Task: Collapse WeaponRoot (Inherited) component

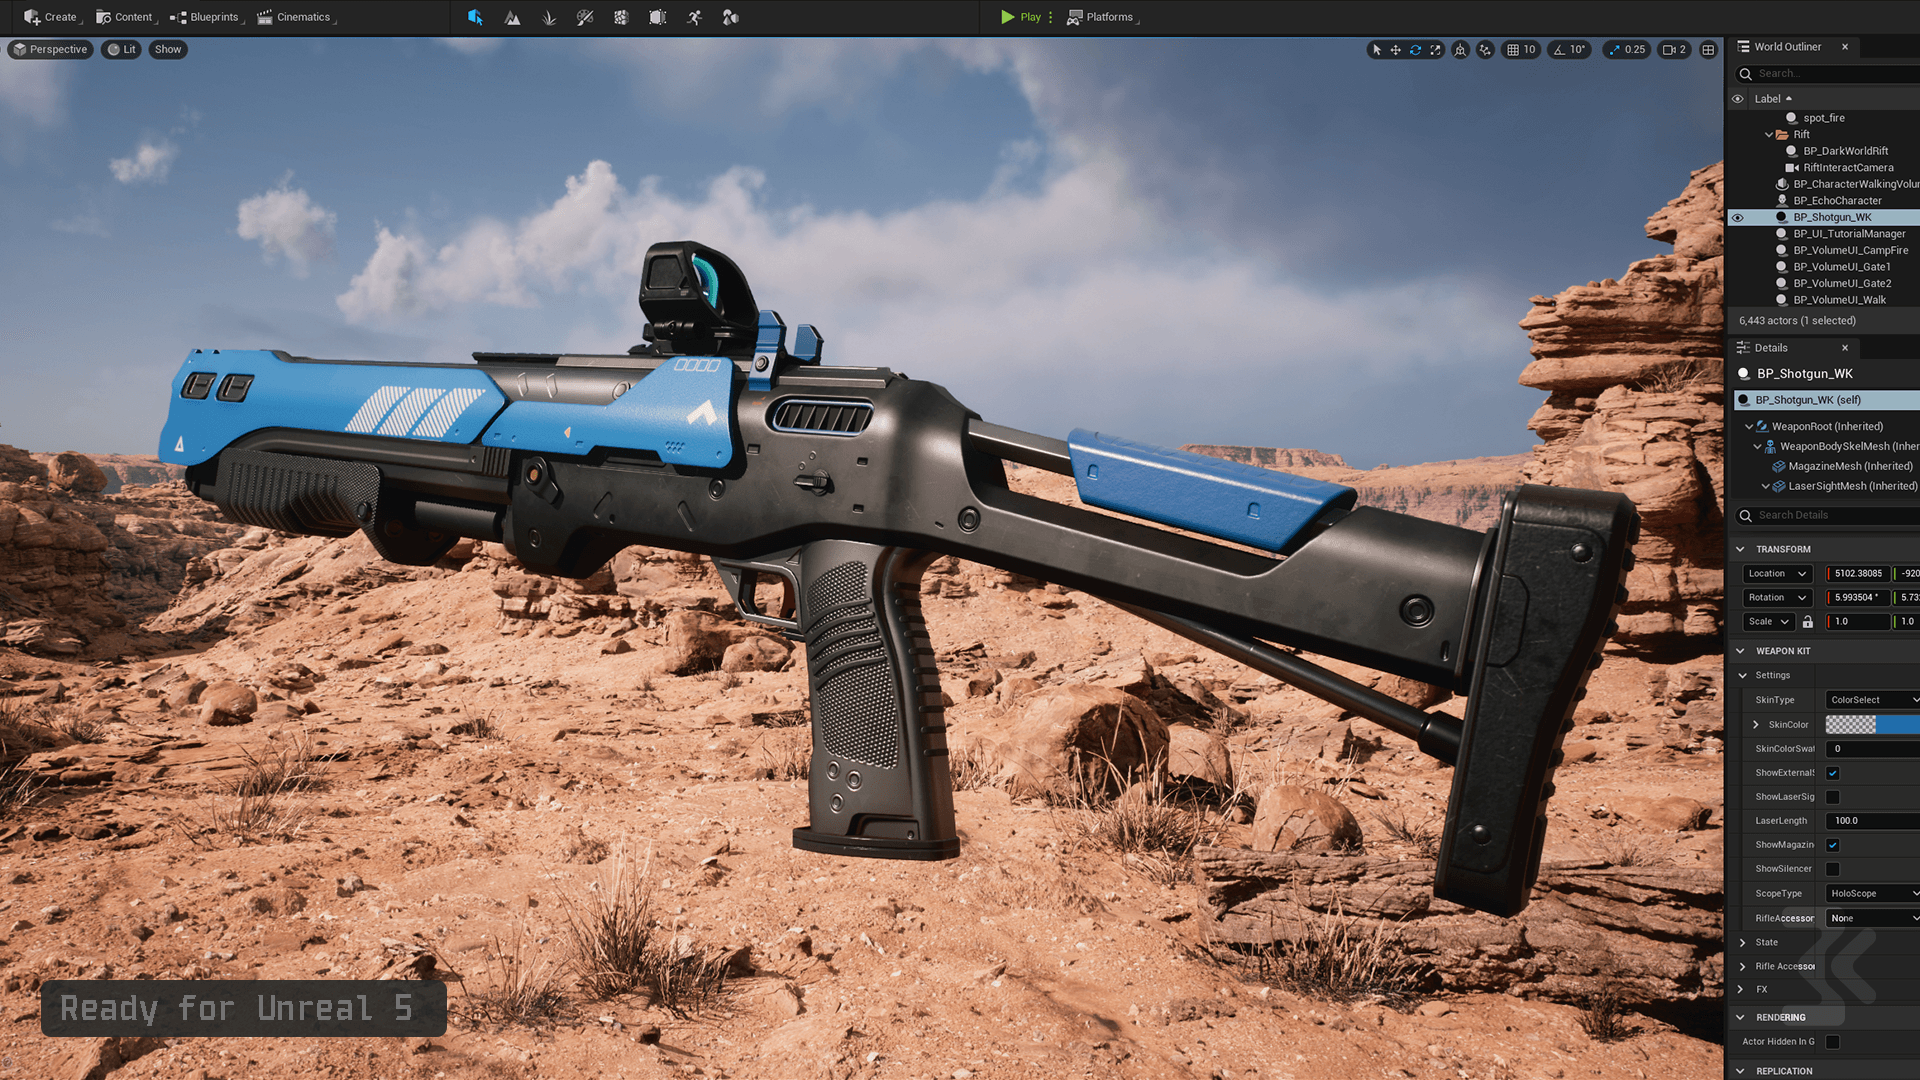Action: [x=1749, y=426]
